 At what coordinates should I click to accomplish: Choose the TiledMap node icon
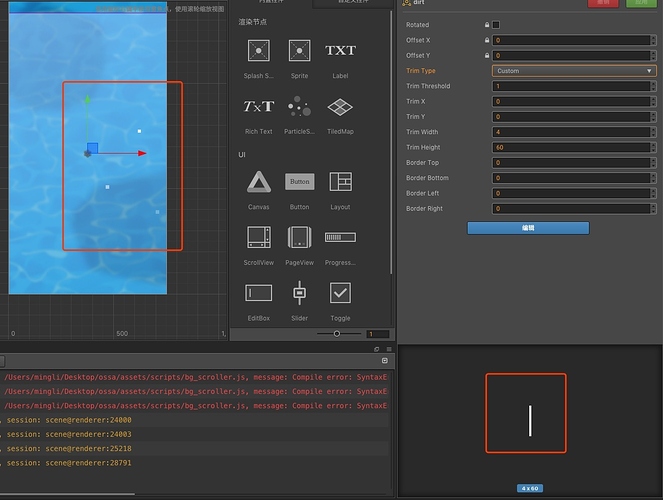pyautogui.click(x=340, y=107)
